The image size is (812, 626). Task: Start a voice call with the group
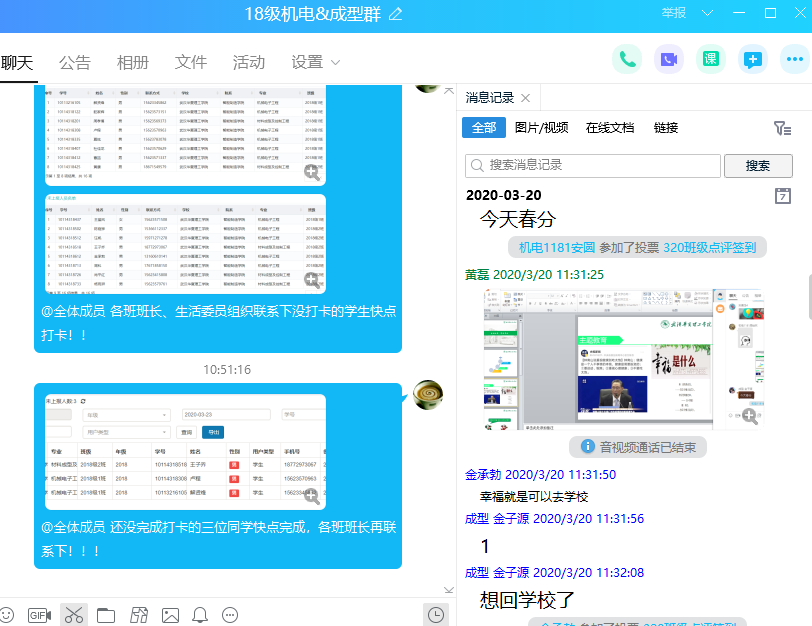pos(627,60)
